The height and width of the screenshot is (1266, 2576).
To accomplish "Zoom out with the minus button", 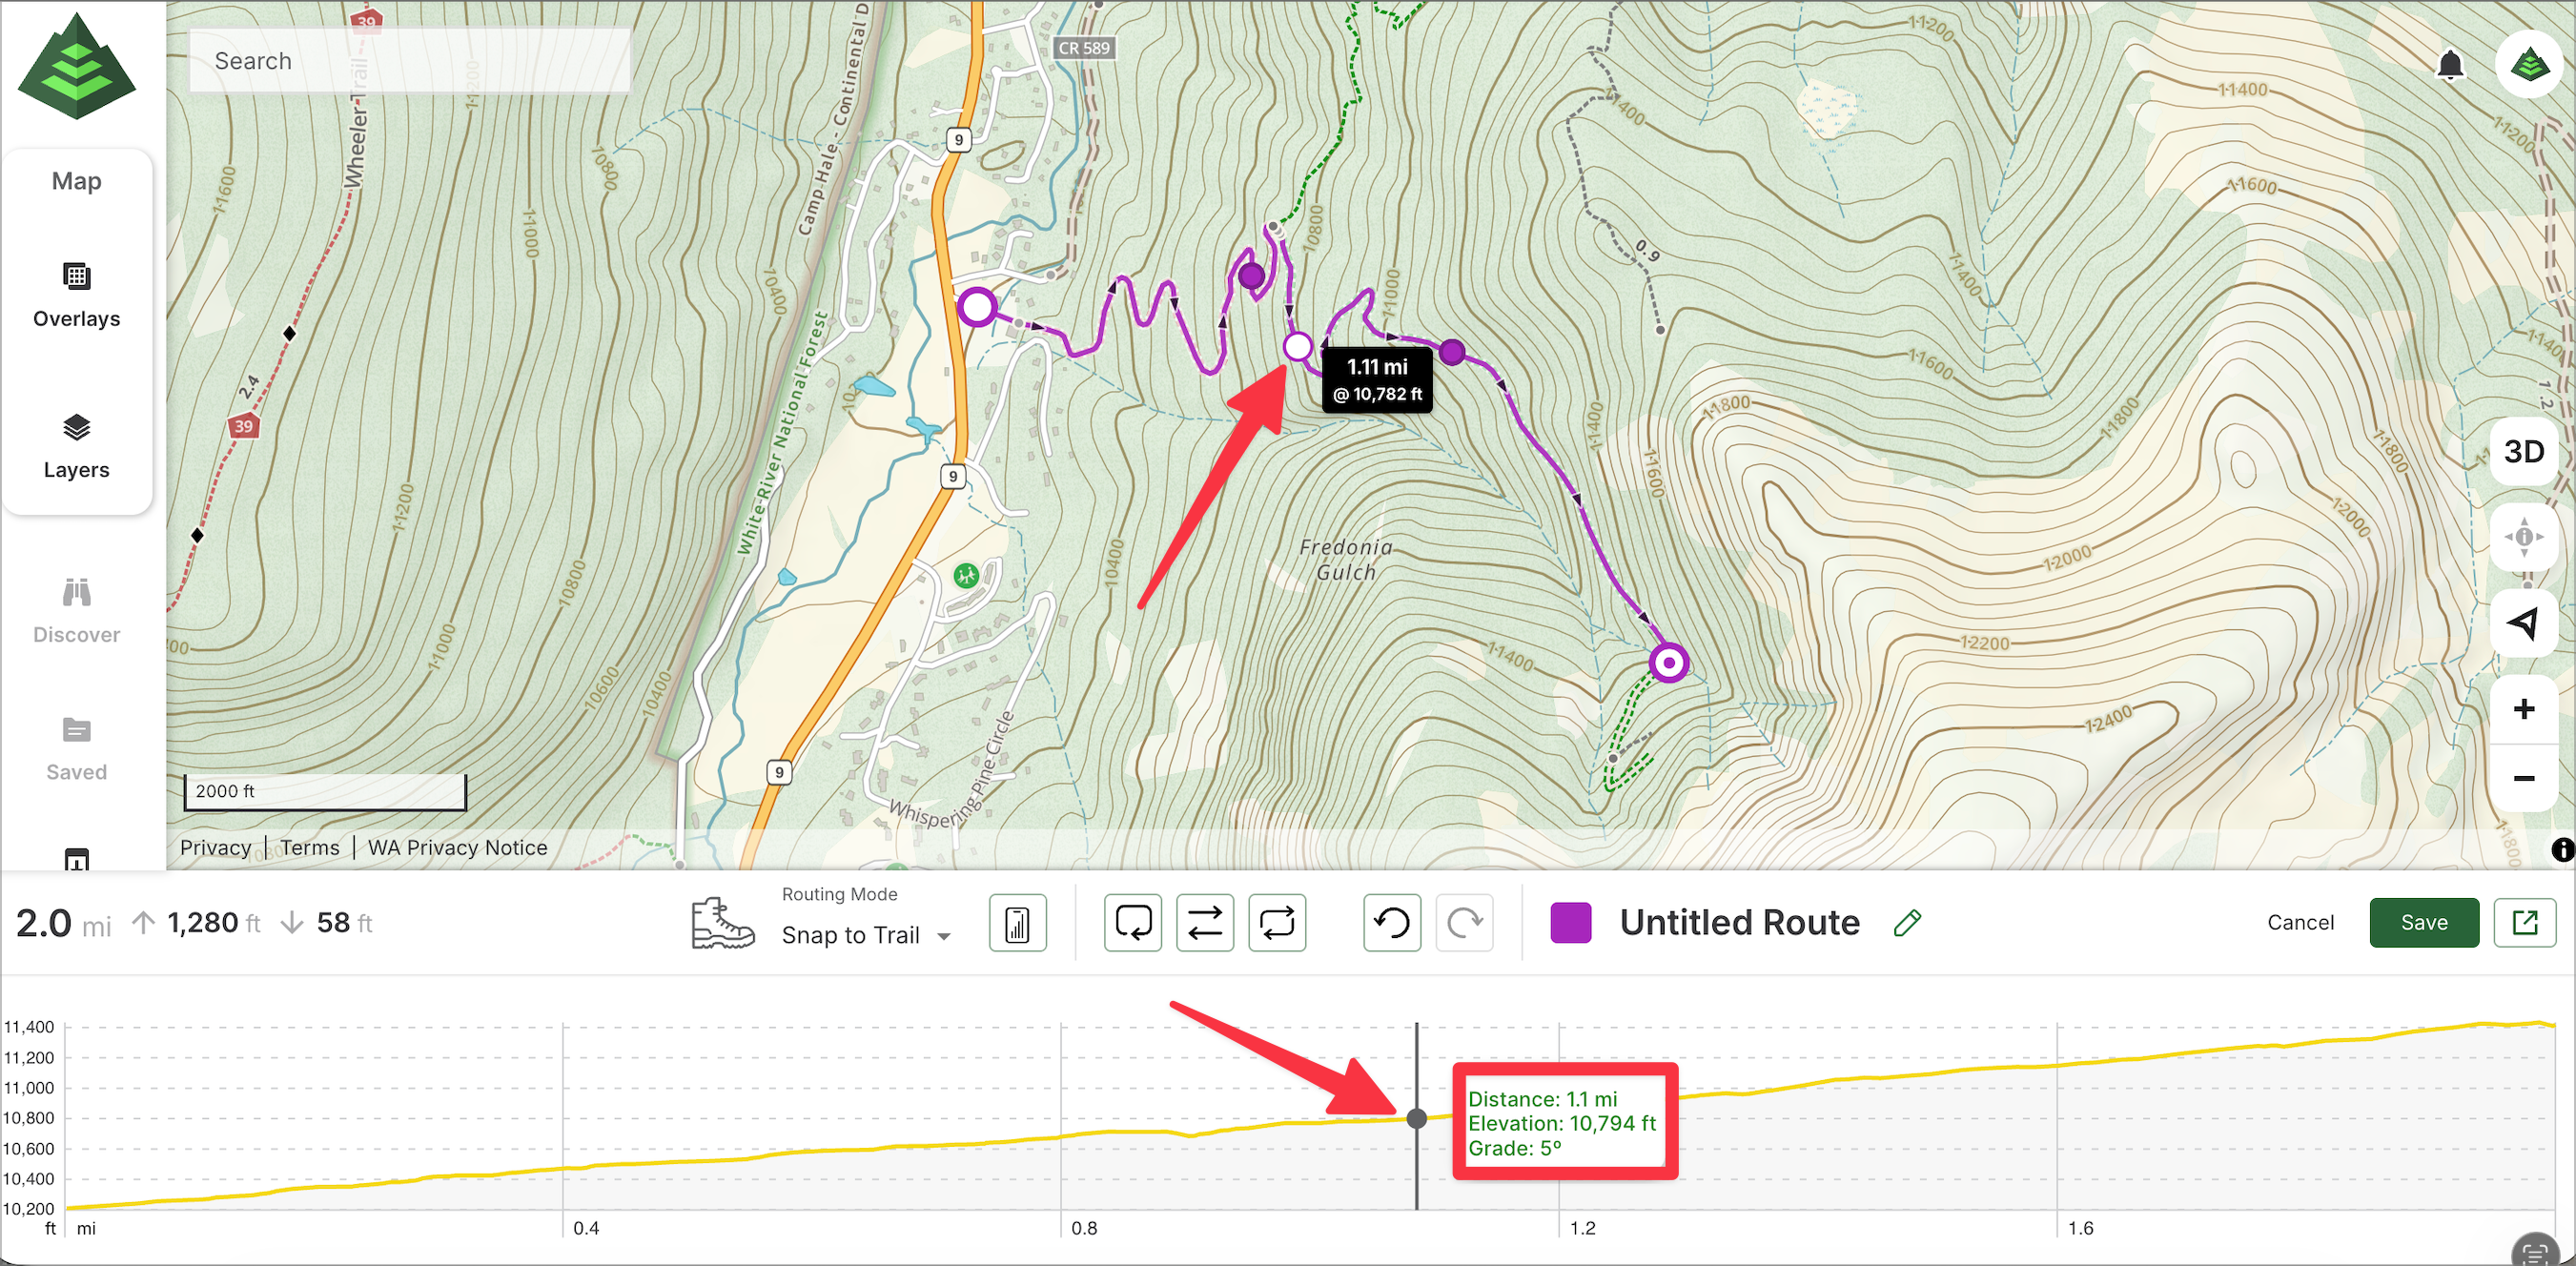I will click(2523, 778).
